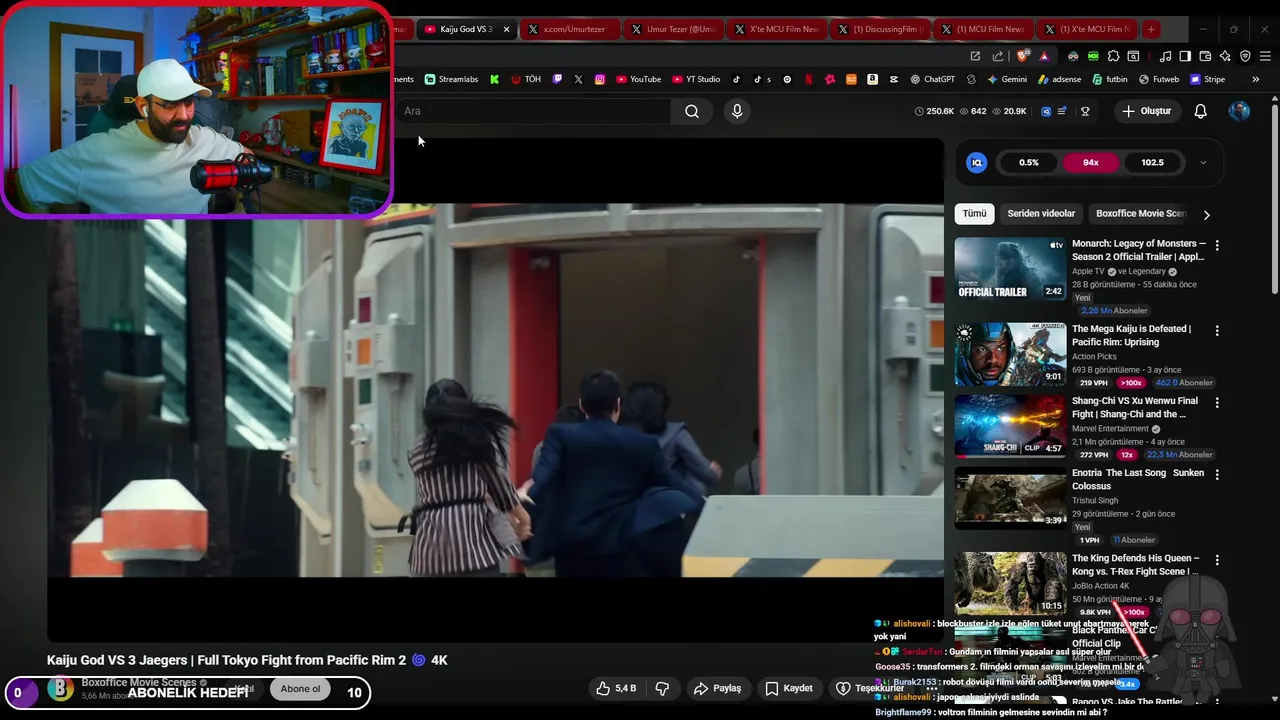The image size is (1280, 720).
Task: Open the browser hamburger menu
Action: tap(1266, 56)
